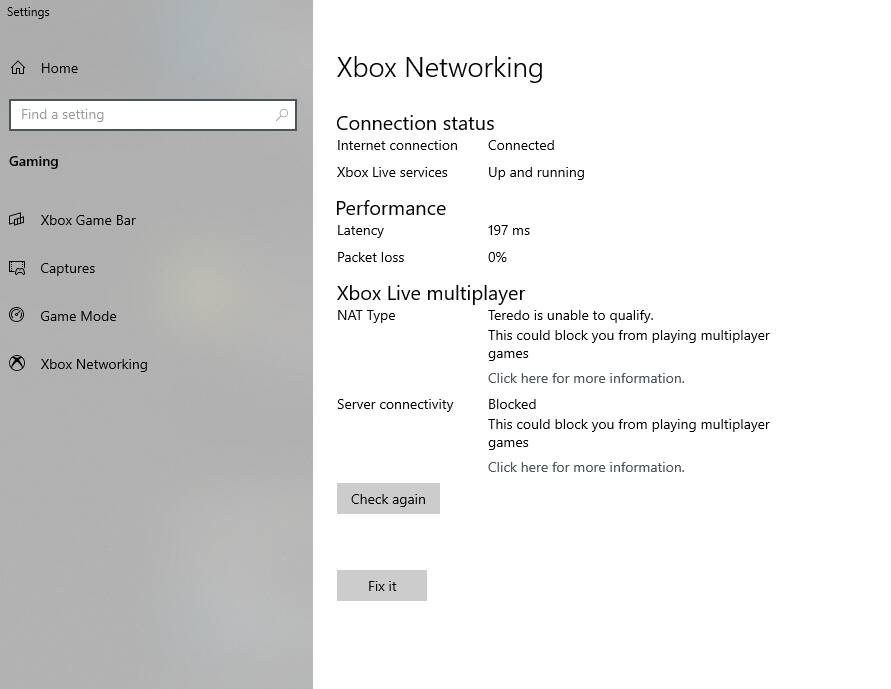The image size is (891, 689).
Task: Click the Check again button
Action: pos(388,499)
